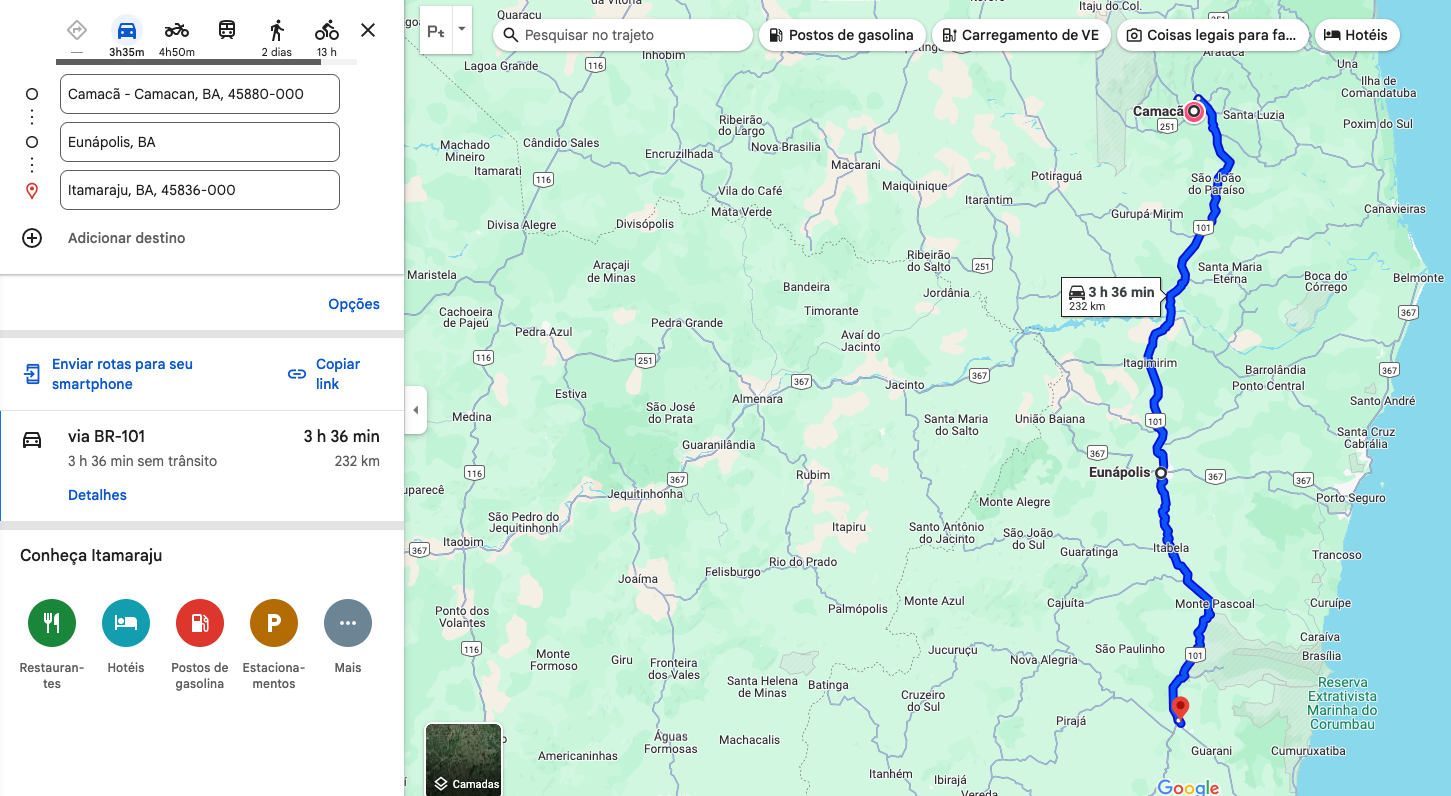The image size is (1451, 796).
Task: Open the Mais more categories button
Action: click(x=348, y=624)
